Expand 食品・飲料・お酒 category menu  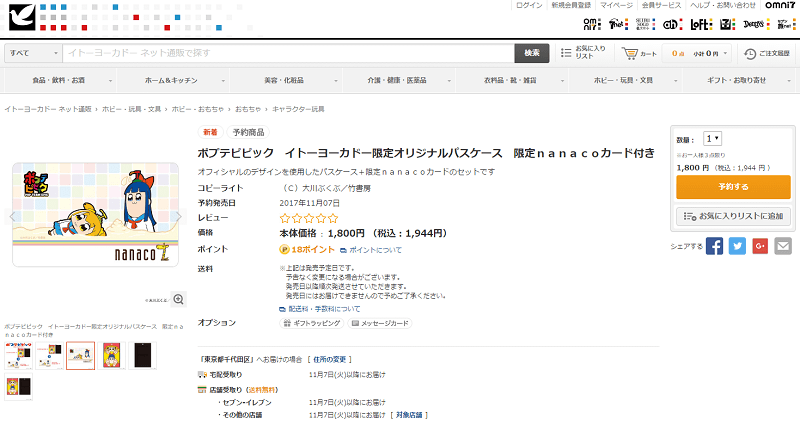click(60, 80)
